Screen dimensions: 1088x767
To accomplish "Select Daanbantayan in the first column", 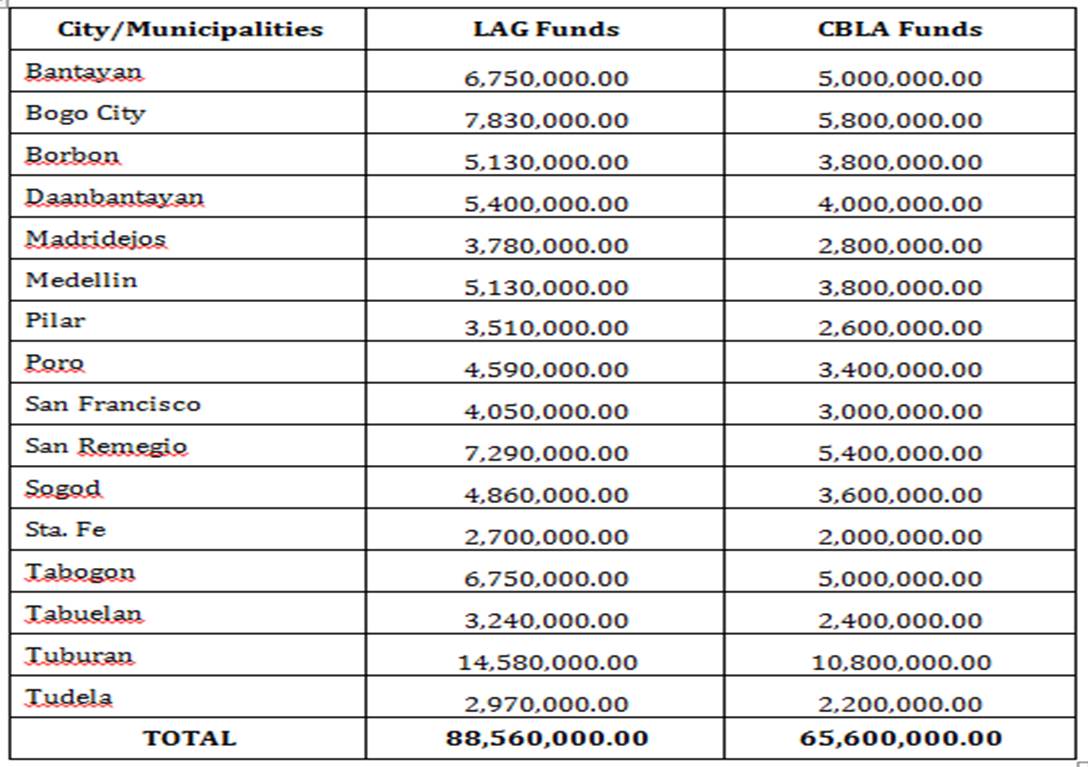I will pos(114,197).
